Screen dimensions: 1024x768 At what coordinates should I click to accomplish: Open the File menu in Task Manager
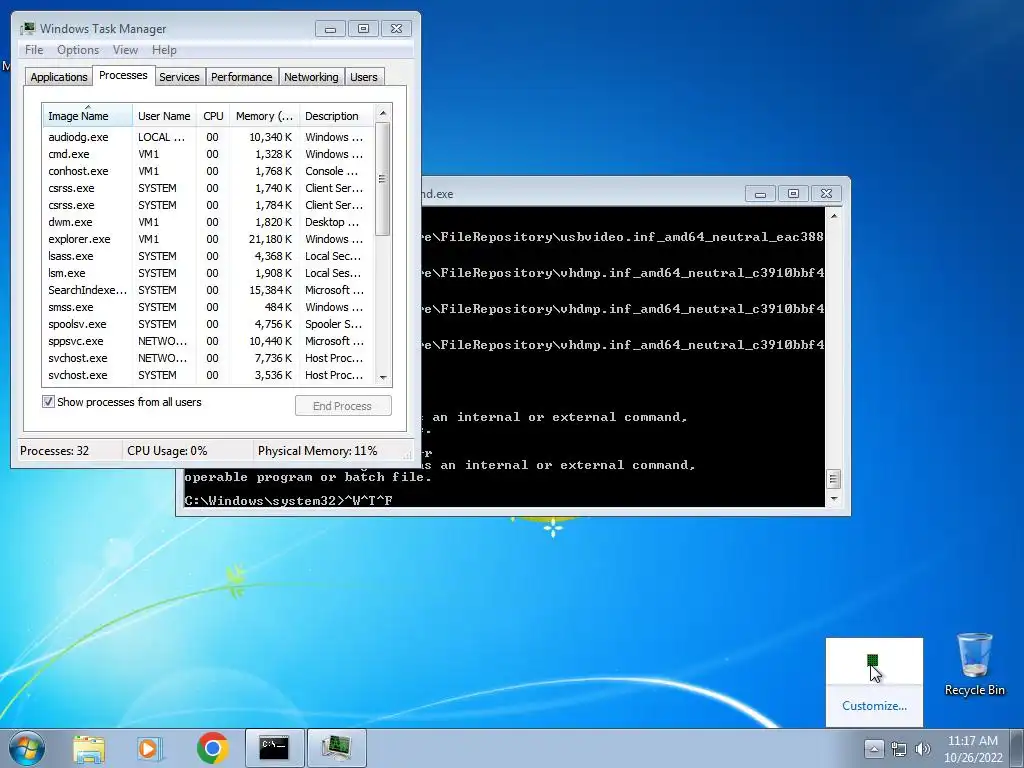[x=34, y=50]
